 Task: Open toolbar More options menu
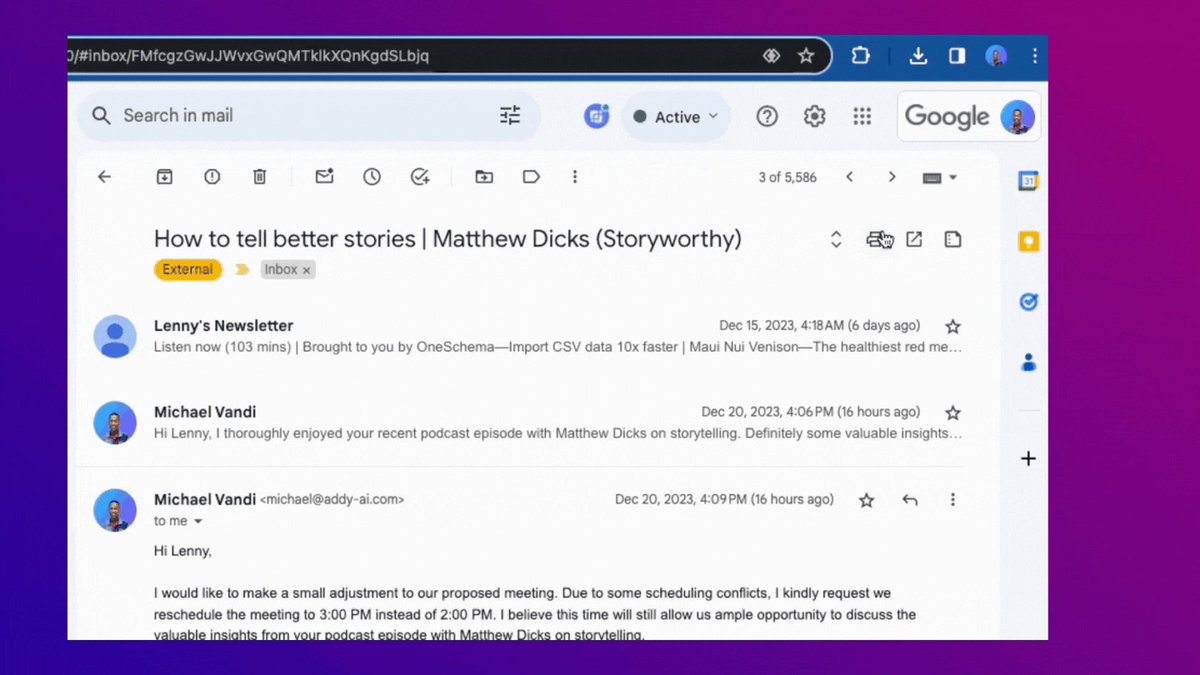click(x=575, y=177)
